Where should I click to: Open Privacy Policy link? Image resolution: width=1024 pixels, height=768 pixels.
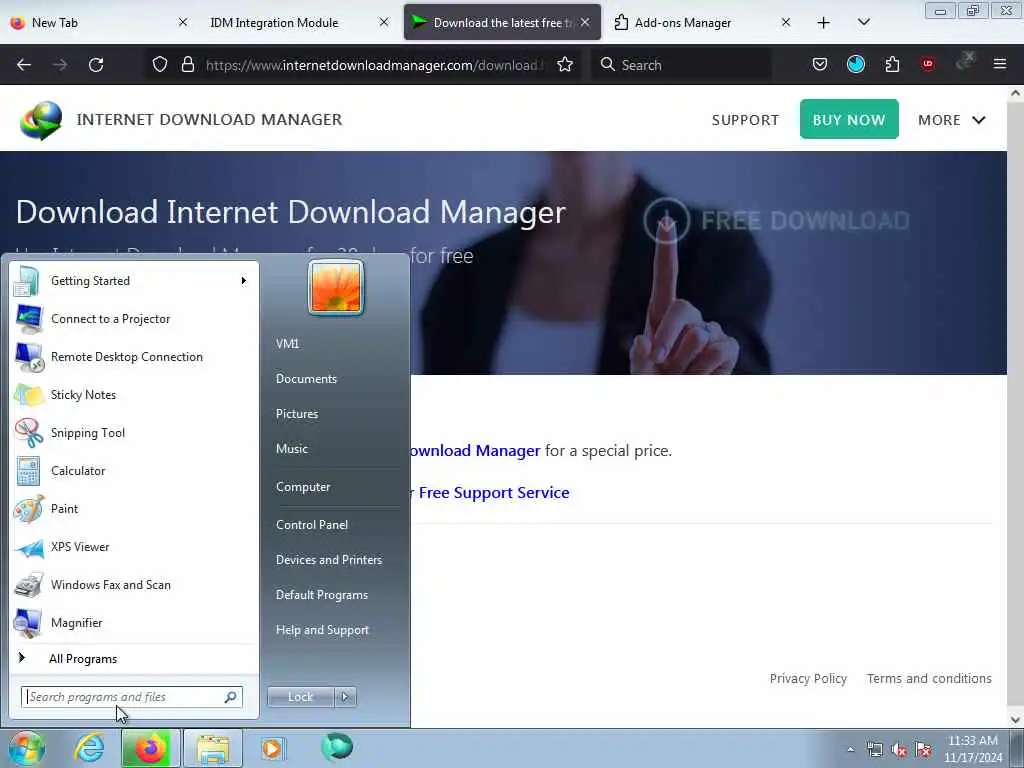pyautogui.click(x=808, y=679)
